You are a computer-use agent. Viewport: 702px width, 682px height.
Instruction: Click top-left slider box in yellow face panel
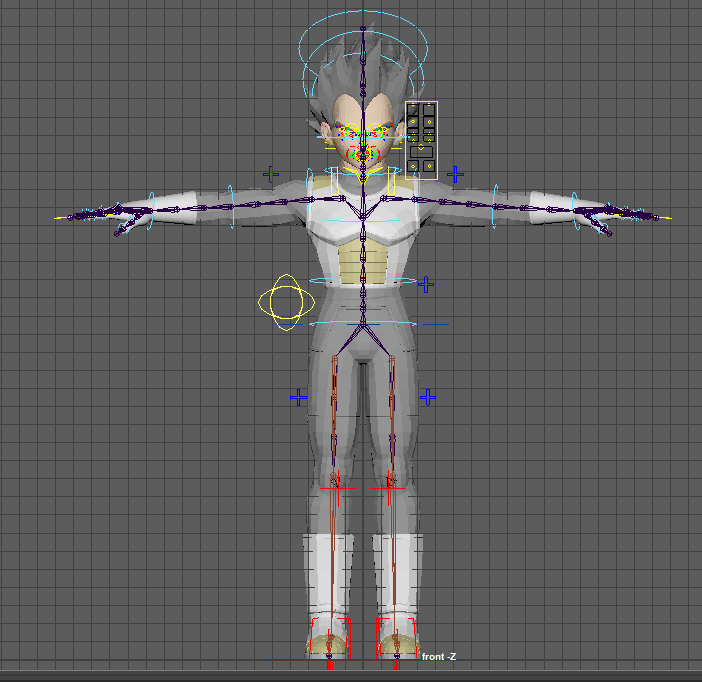pyautogui.click(x=413, y=110)
